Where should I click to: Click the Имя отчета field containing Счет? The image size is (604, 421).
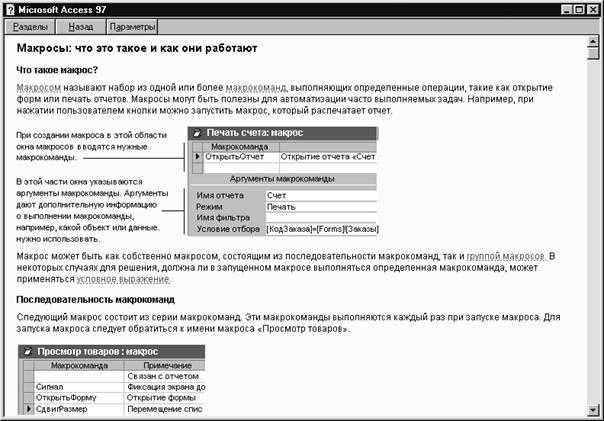point(321,195)
